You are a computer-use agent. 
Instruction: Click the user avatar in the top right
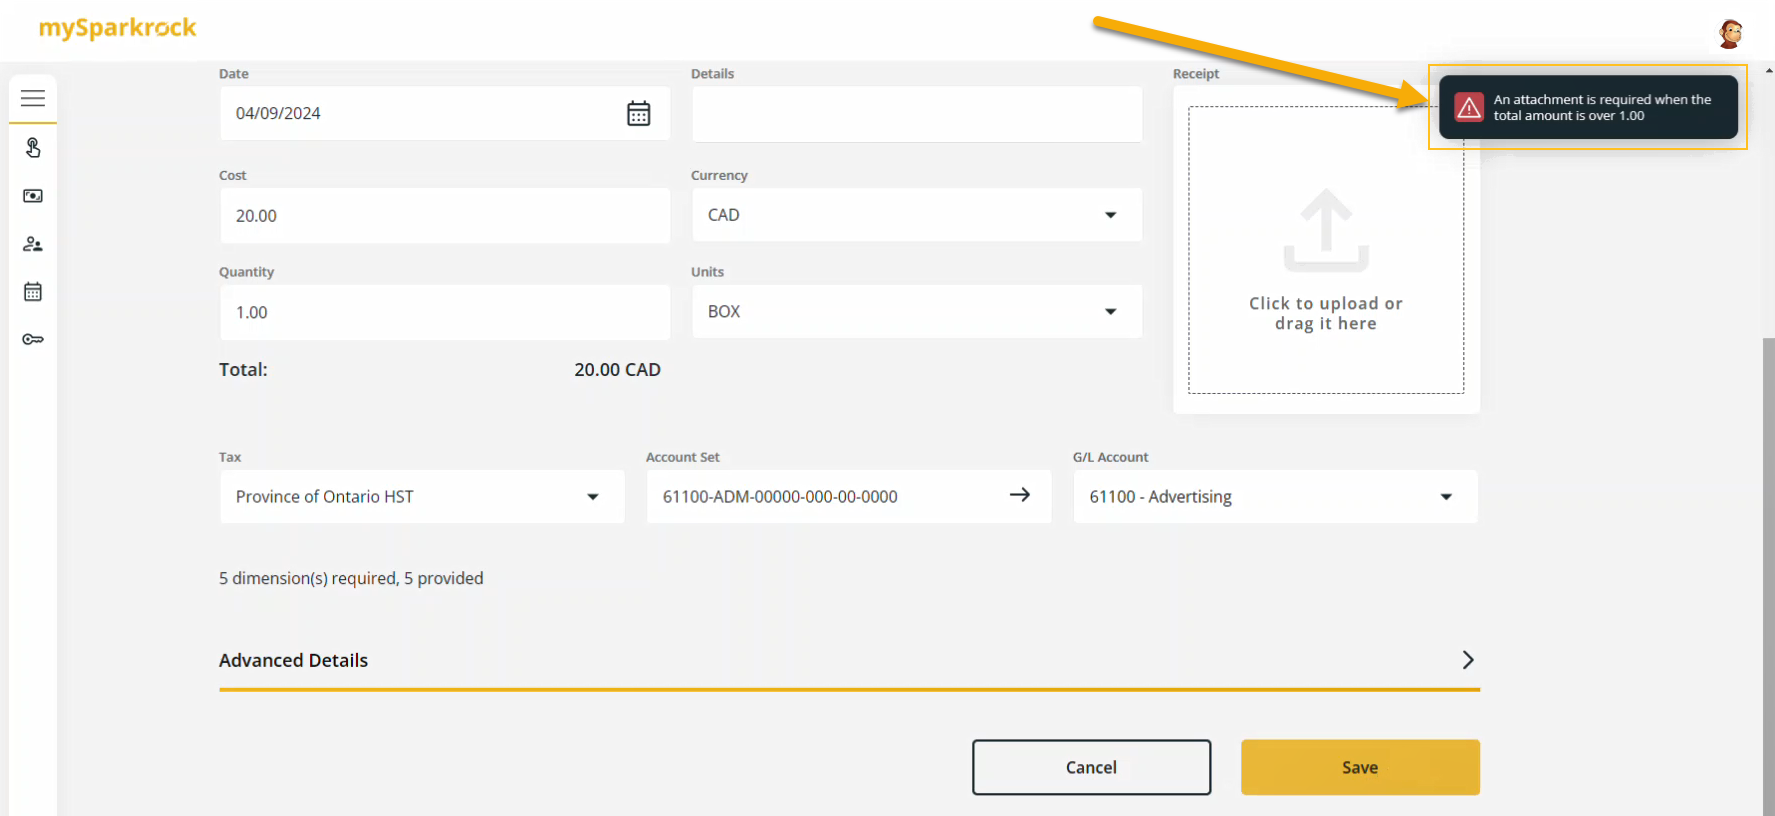[x=1730, y=34]
